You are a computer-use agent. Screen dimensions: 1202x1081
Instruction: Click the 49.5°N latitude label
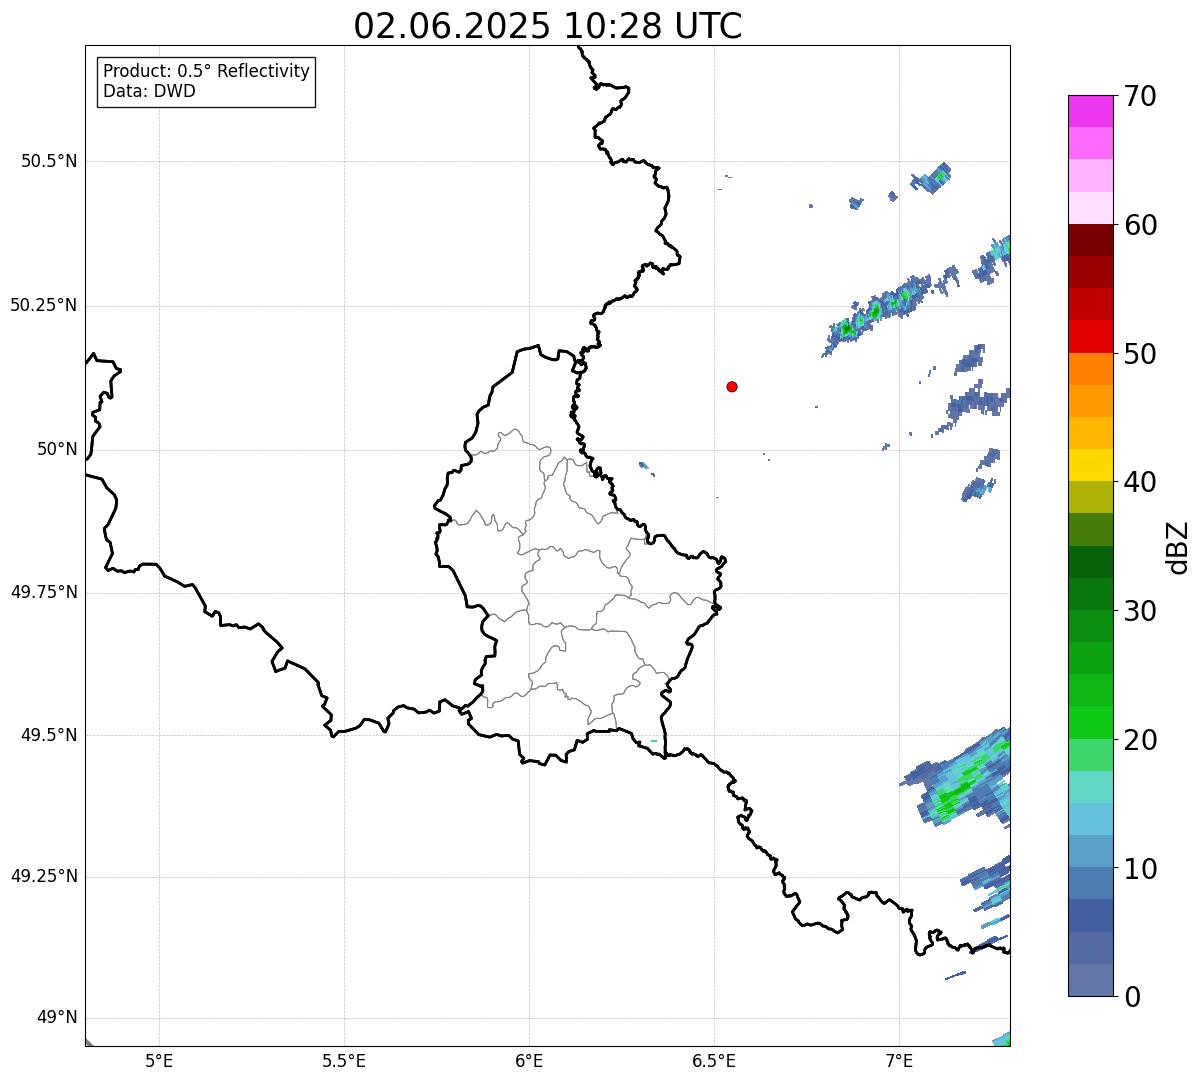click(x=49, y=735)
